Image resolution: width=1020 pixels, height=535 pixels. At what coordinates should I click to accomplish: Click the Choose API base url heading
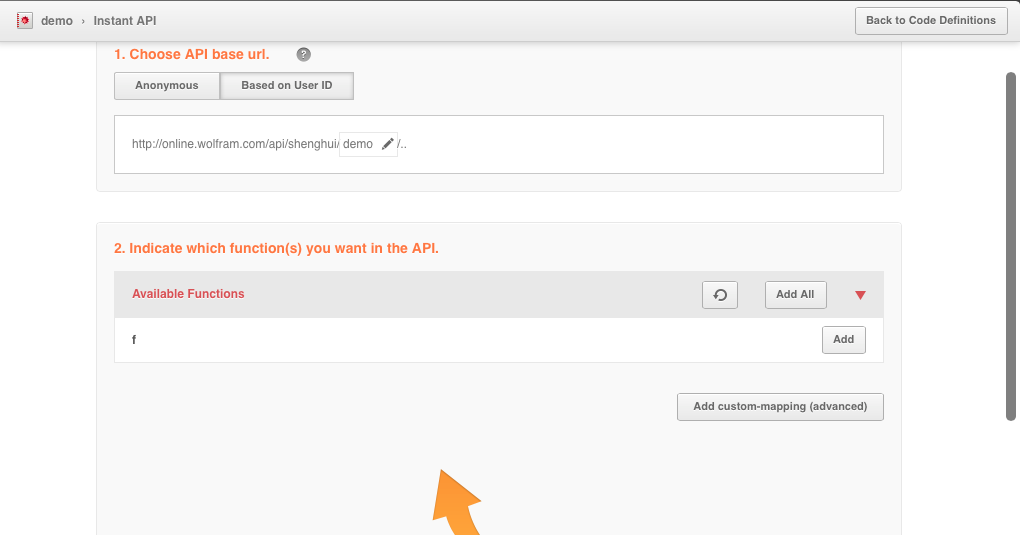[x=192, y=55]
